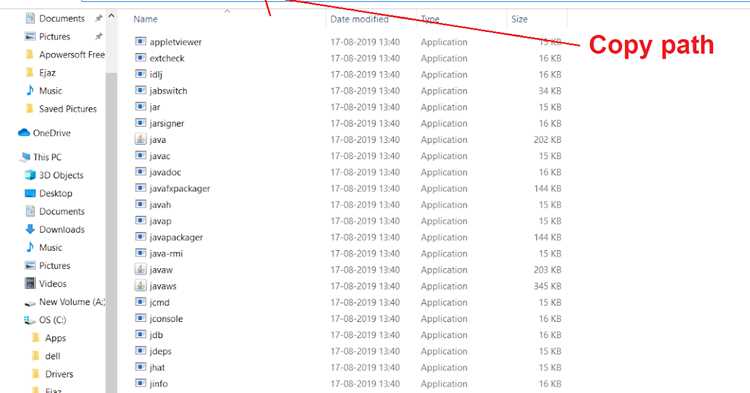Open the OS (C:) drive
The height and width of the screenshot is (393, 750).
coord(45,320)
